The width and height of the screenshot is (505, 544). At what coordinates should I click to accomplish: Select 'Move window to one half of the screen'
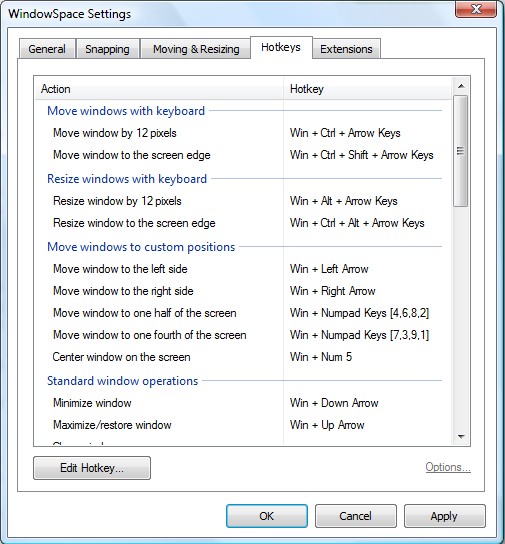coord(243,313)
